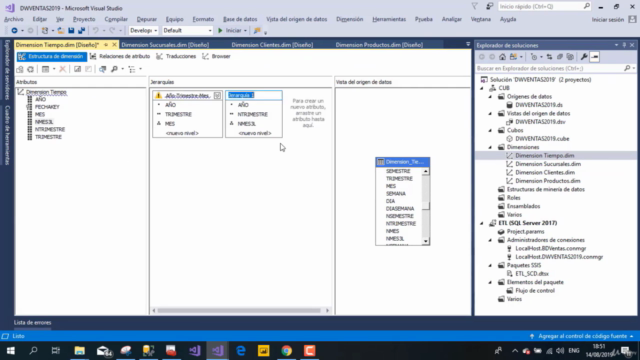Screen dimensions: 640x360
Task: Open the Default platform dropdown
Action: coord(187,31)
